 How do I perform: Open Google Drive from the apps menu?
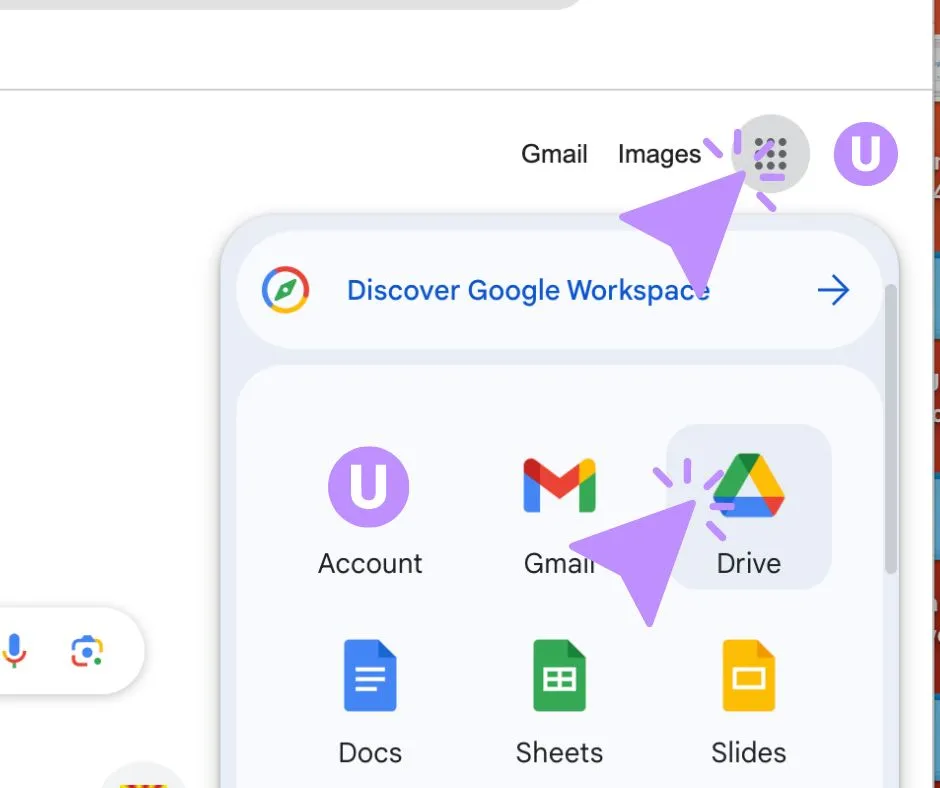[748, 487]
